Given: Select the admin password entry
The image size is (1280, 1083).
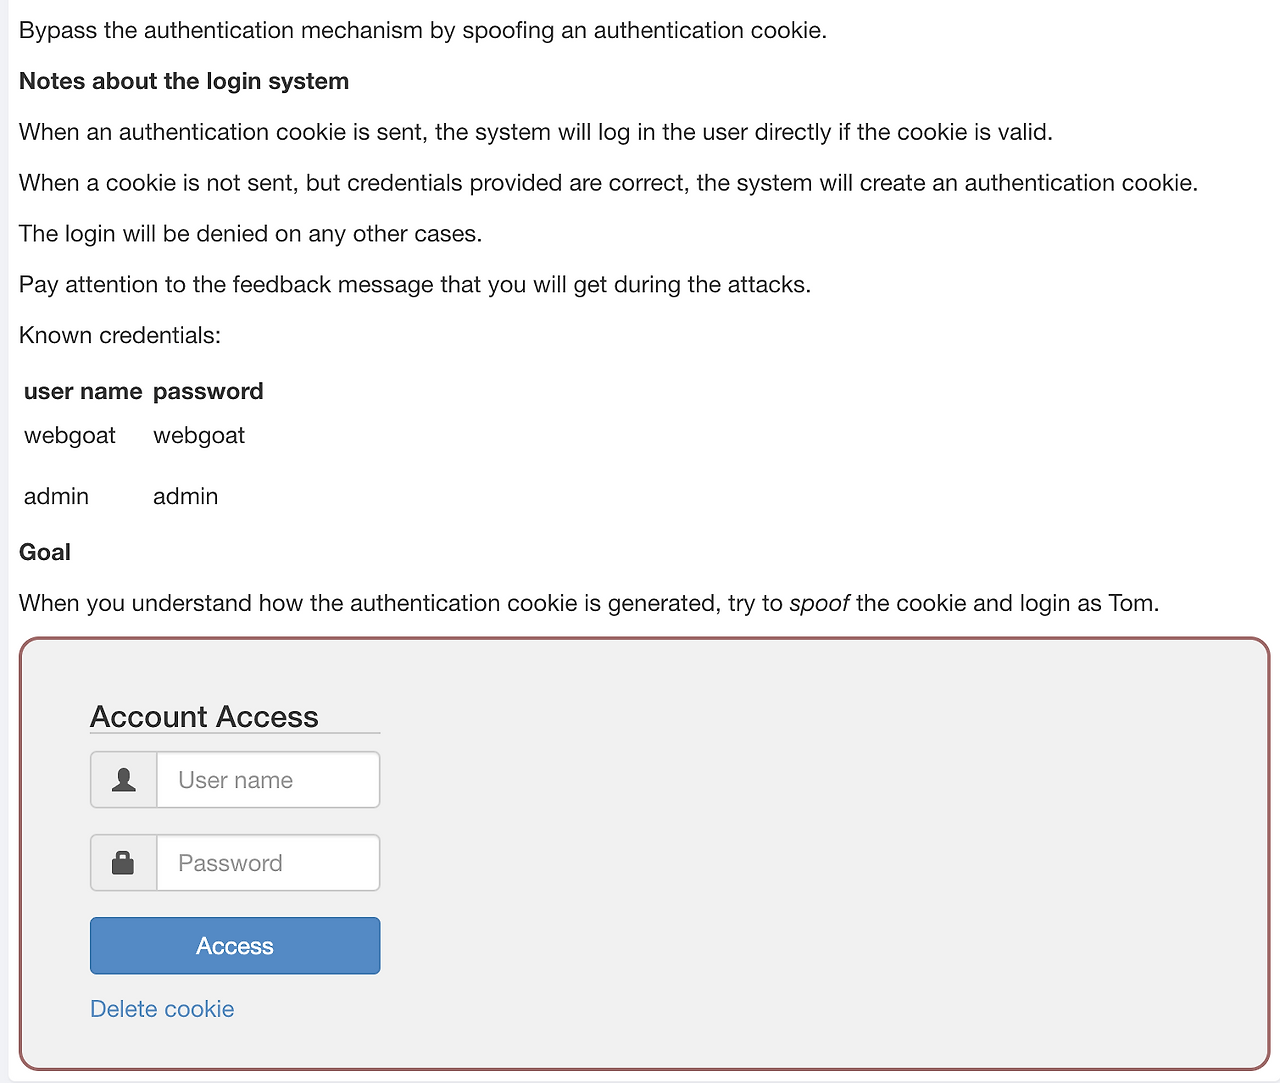Looking at the screenshot, I should click(x=185, y=496).
